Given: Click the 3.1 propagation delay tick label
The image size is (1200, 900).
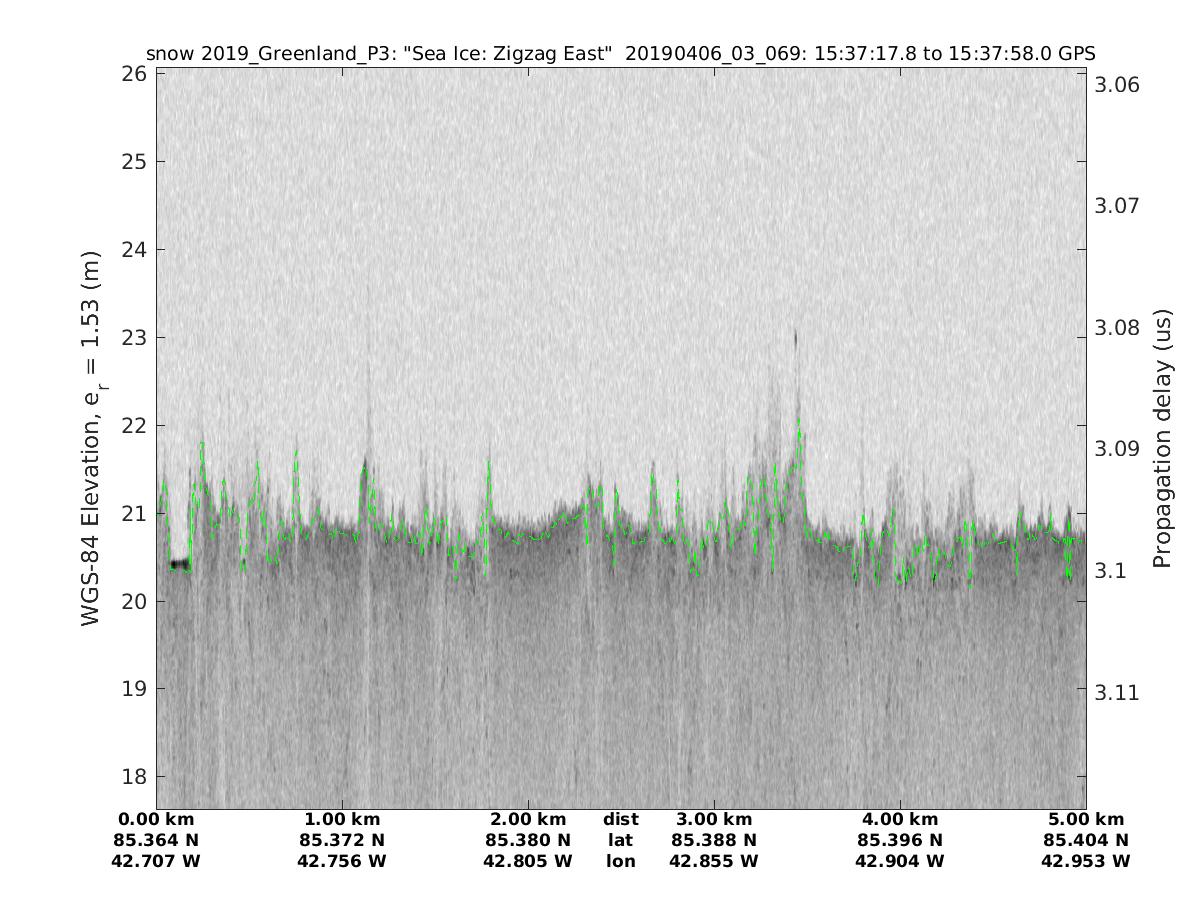Looking at the screenshot, I should click(1110, 571).
